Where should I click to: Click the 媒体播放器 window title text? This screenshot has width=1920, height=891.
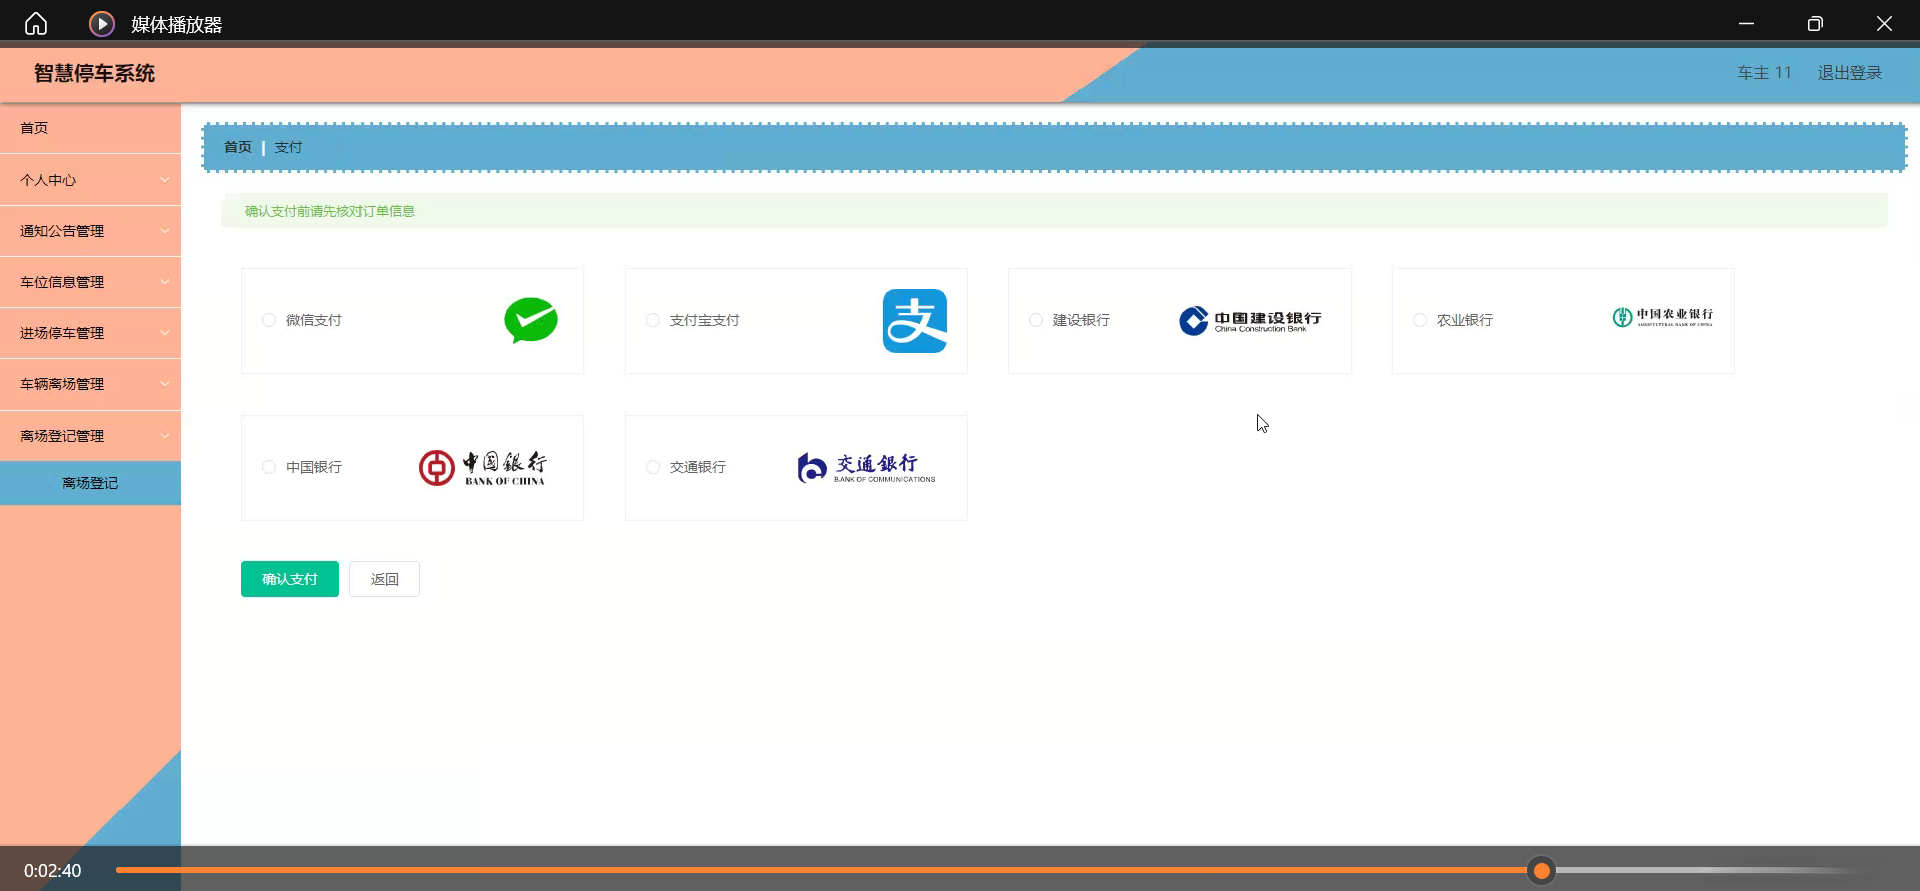[x=177, y=25]
